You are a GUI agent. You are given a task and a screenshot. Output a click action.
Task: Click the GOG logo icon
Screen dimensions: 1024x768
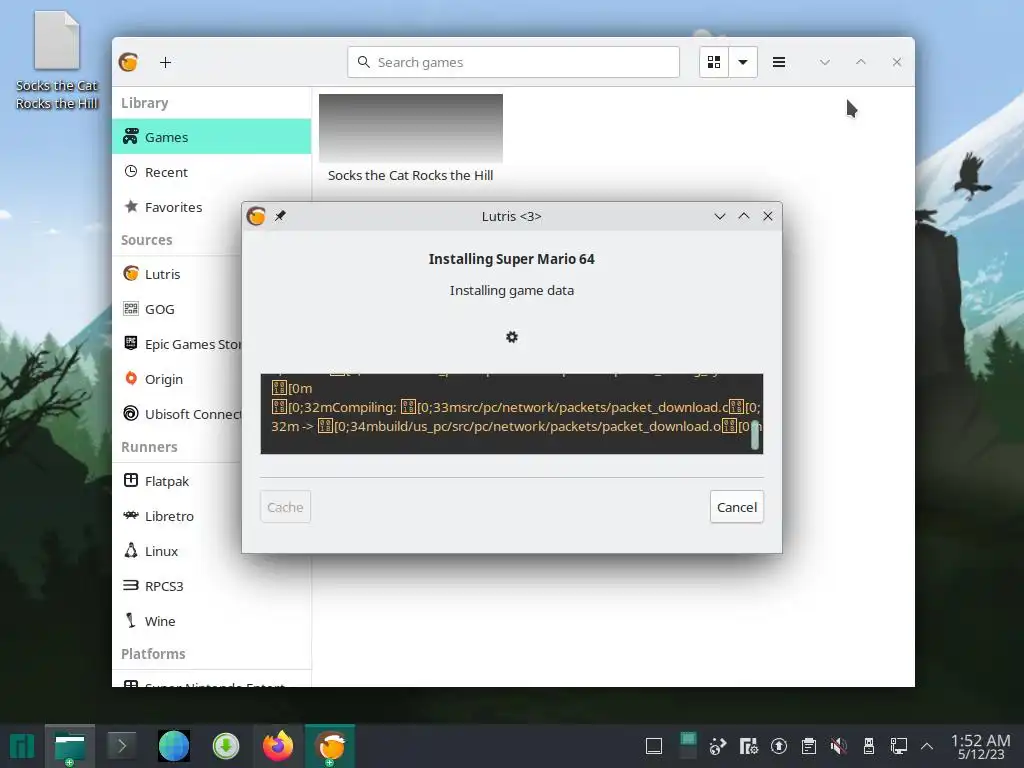[x=131, y=308]
